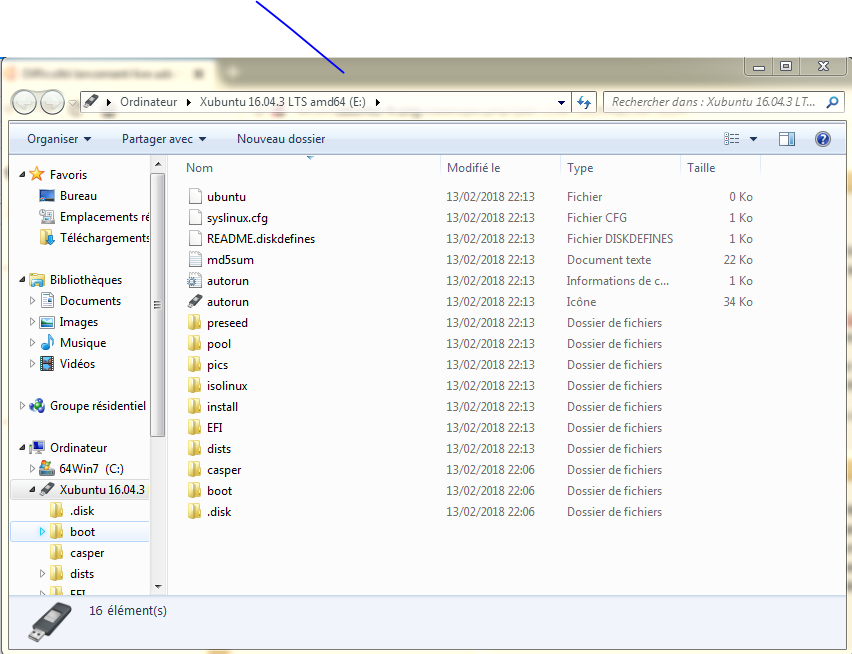Viewport: 852px width, 654px height.
Task: Create a Nouveau dossier
Action: coord(281,139)
